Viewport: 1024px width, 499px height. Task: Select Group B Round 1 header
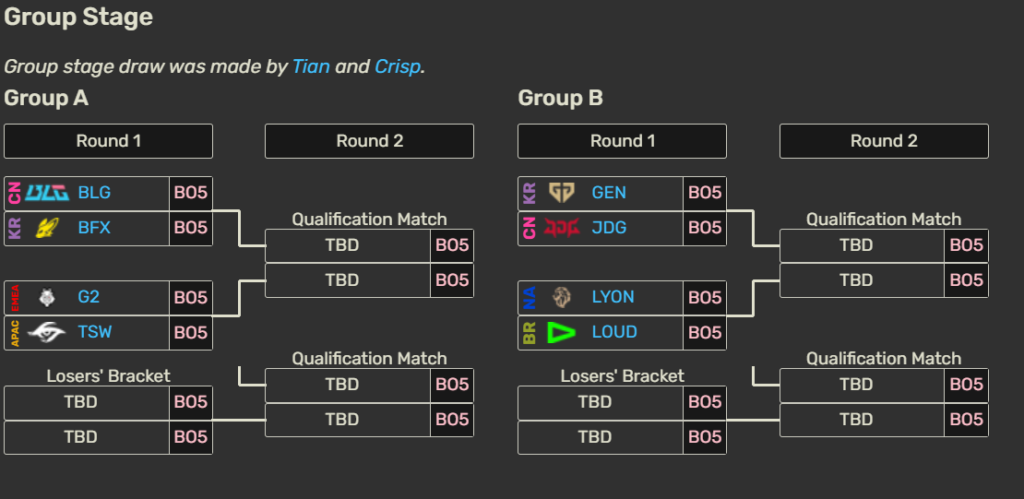pos(622,141)
